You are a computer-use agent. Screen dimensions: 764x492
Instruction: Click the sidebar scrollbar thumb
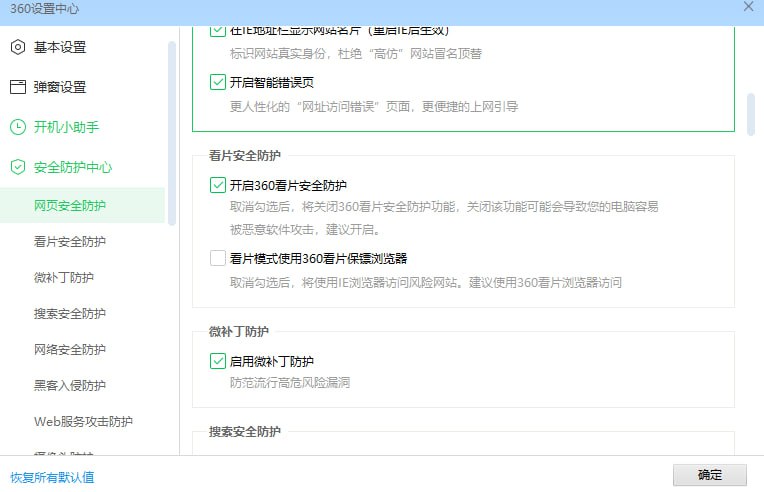coord(172,134)
